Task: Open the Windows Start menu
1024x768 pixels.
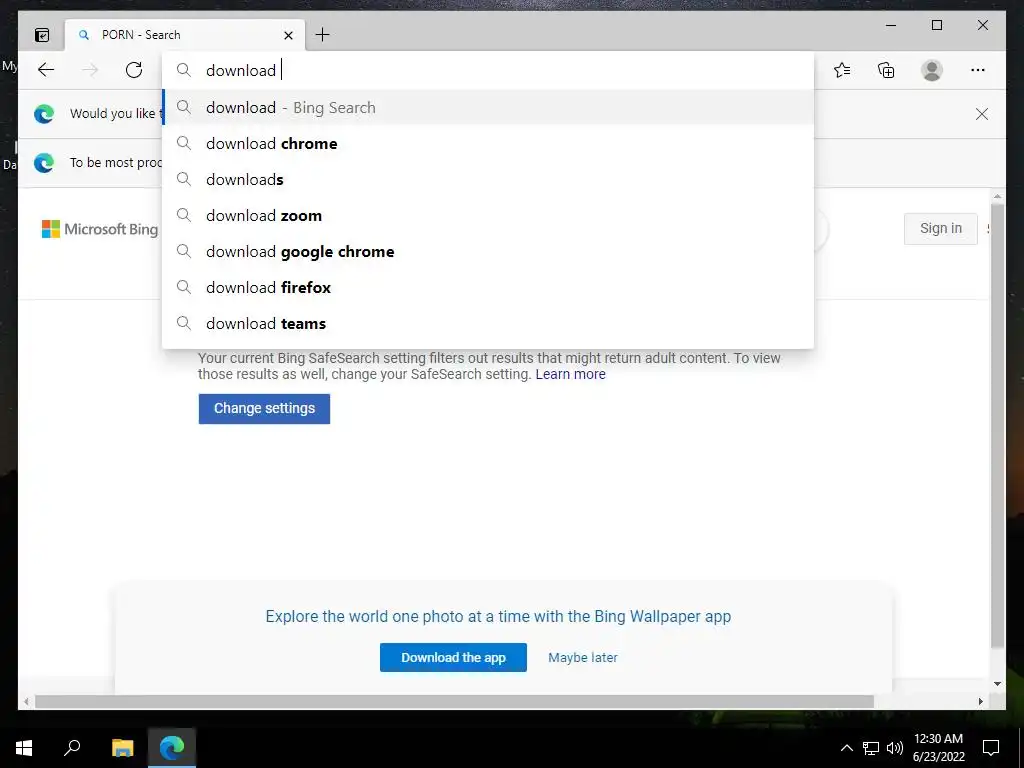Action: (x=24, y=748)
